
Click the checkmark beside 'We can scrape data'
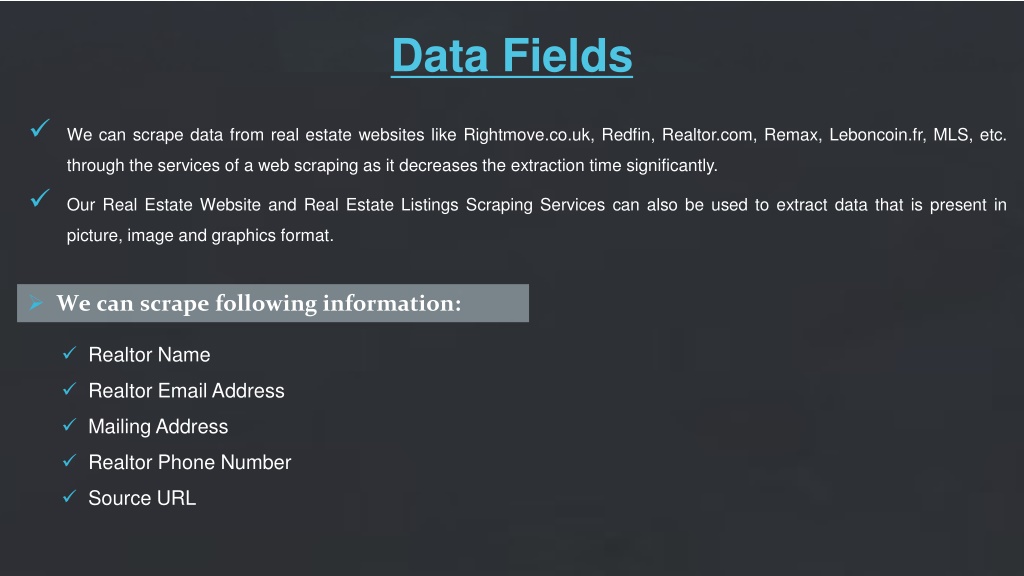40,128
